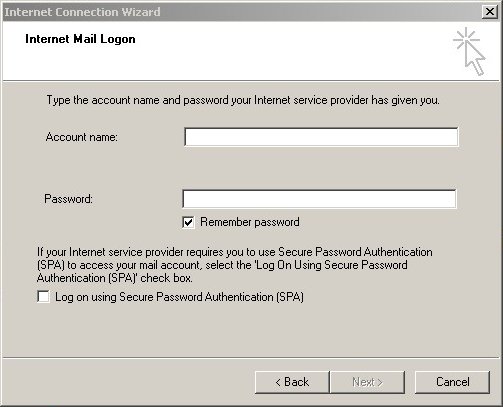Click the instruction text about Internet service provider
The image size is (503, 407).
click(x=243, y=100)
